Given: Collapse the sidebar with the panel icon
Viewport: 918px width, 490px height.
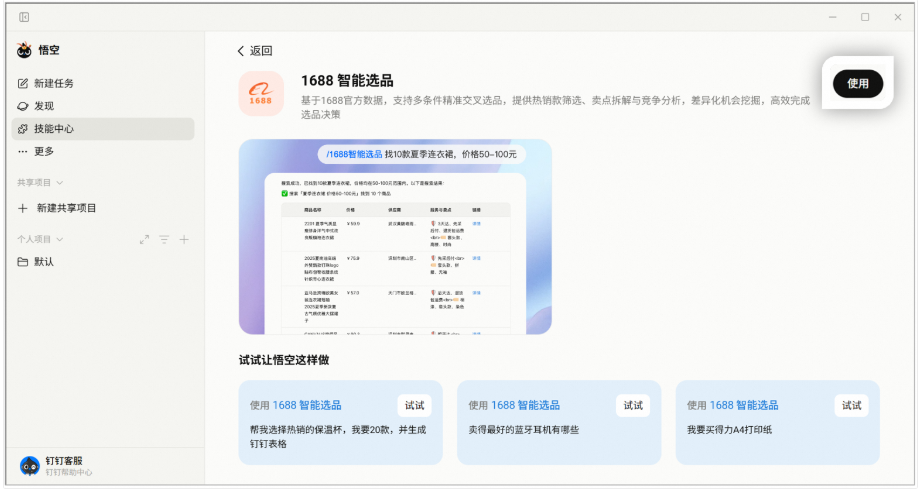Looking at the screenshot, I should pyautogui.click(x=24, y=18).
